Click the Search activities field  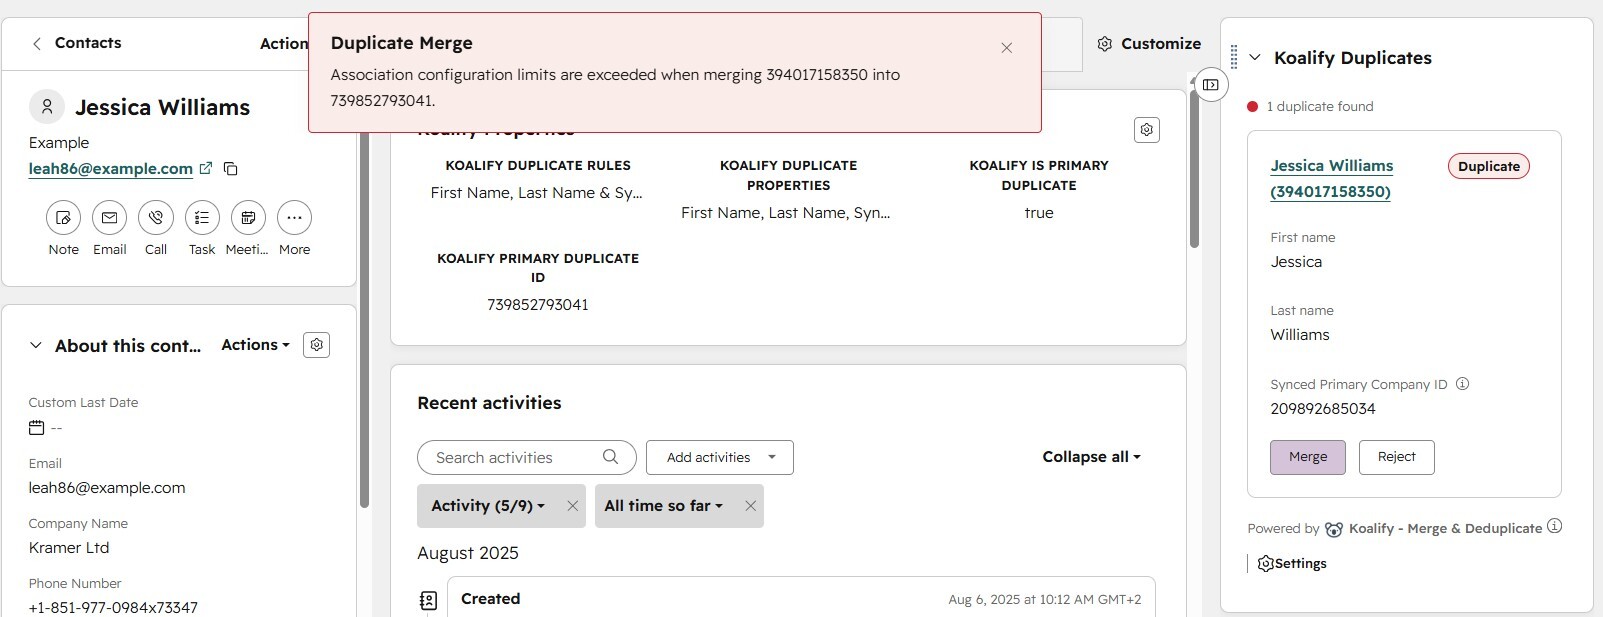pos(526,457)
